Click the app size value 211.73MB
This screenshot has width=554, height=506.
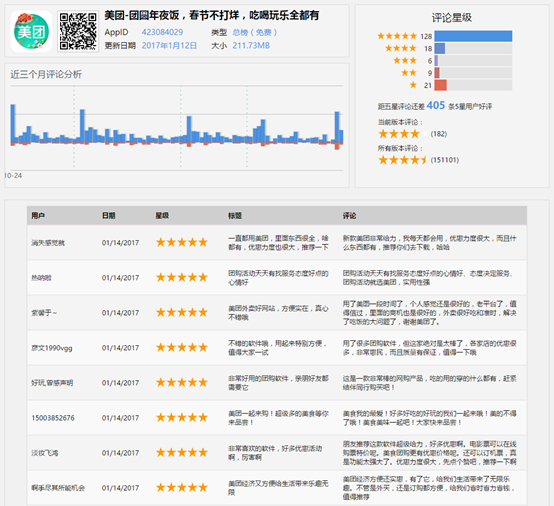251,46
